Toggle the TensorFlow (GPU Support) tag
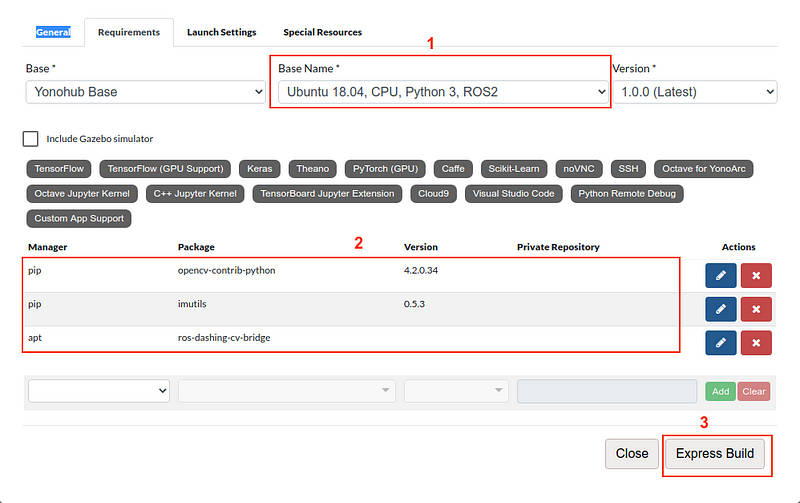The width and height of the screenshot is (800, 503). (165, 169)
